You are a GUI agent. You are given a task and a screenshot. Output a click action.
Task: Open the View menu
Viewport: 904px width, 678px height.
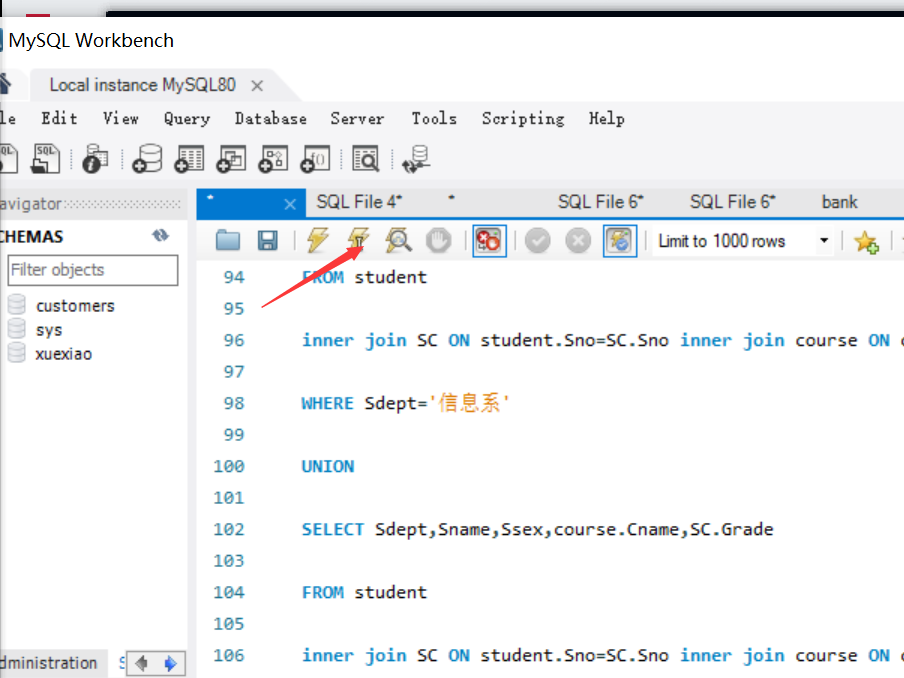click(120, 118)
